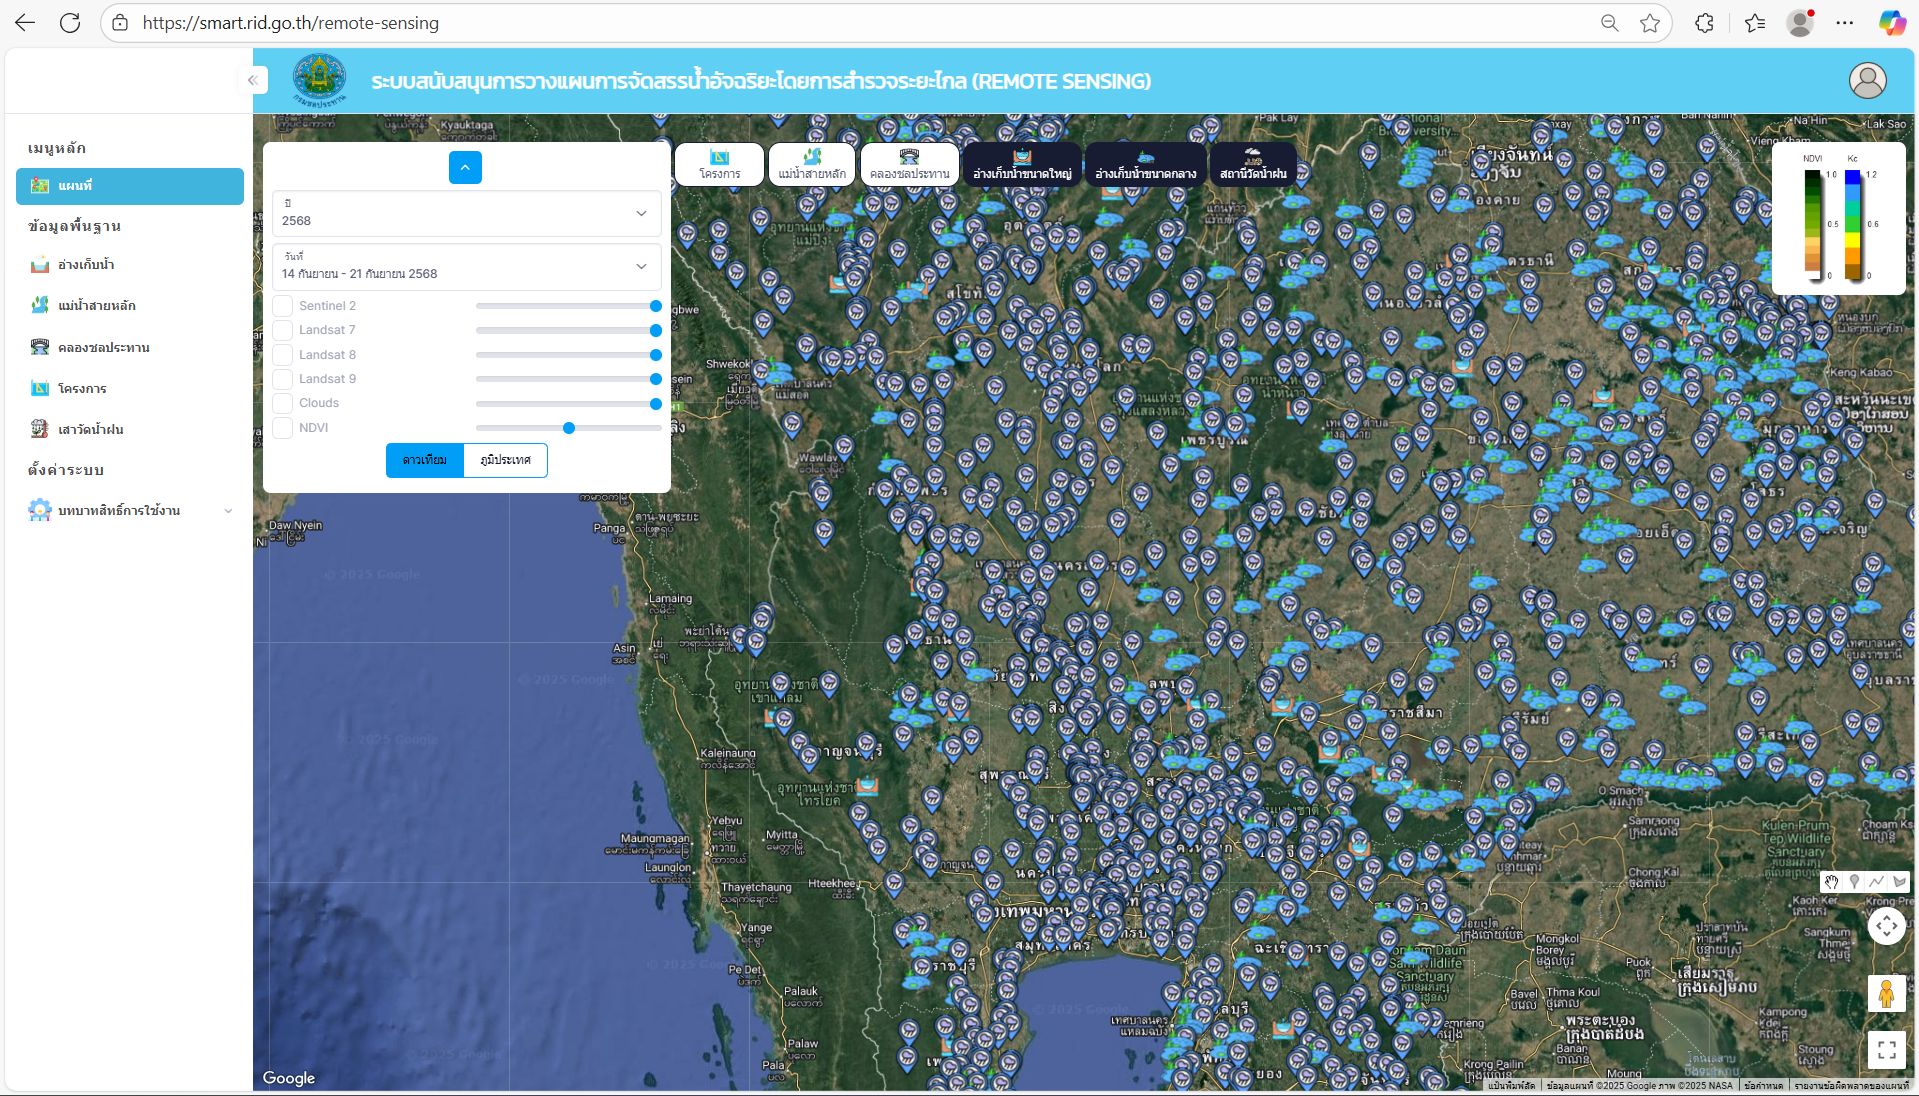This screenshot has width=1919, height=1096.
Task: Expand the date range dropdown
Action: coord(466,266)
